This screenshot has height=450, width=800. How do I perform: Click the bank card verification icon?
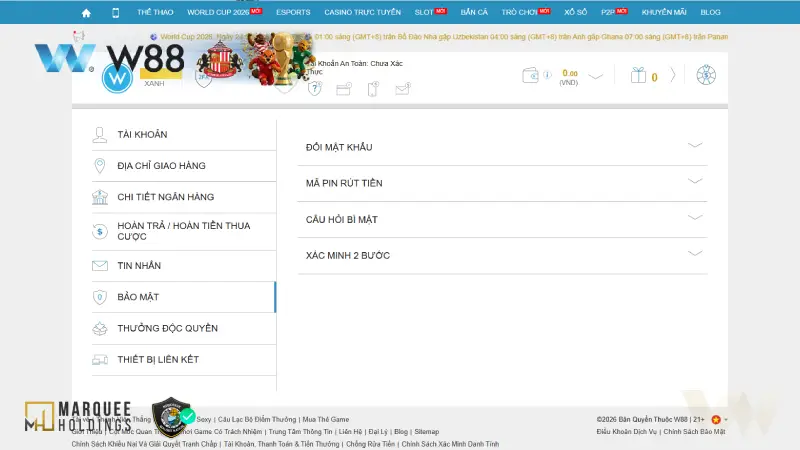(x=344, y=89)
